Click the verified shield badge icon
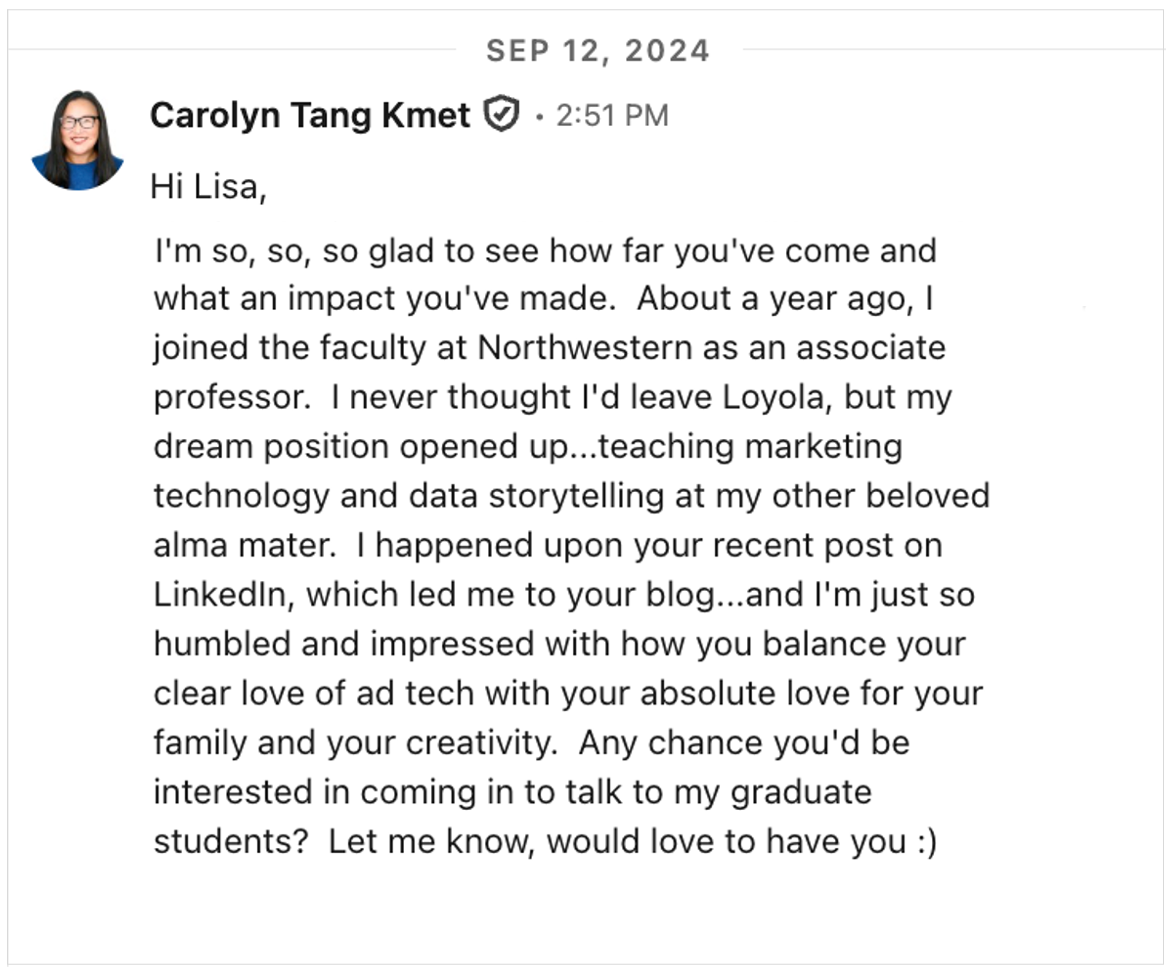The height and width of the screenshot is (976, 1174). (501, 115)
